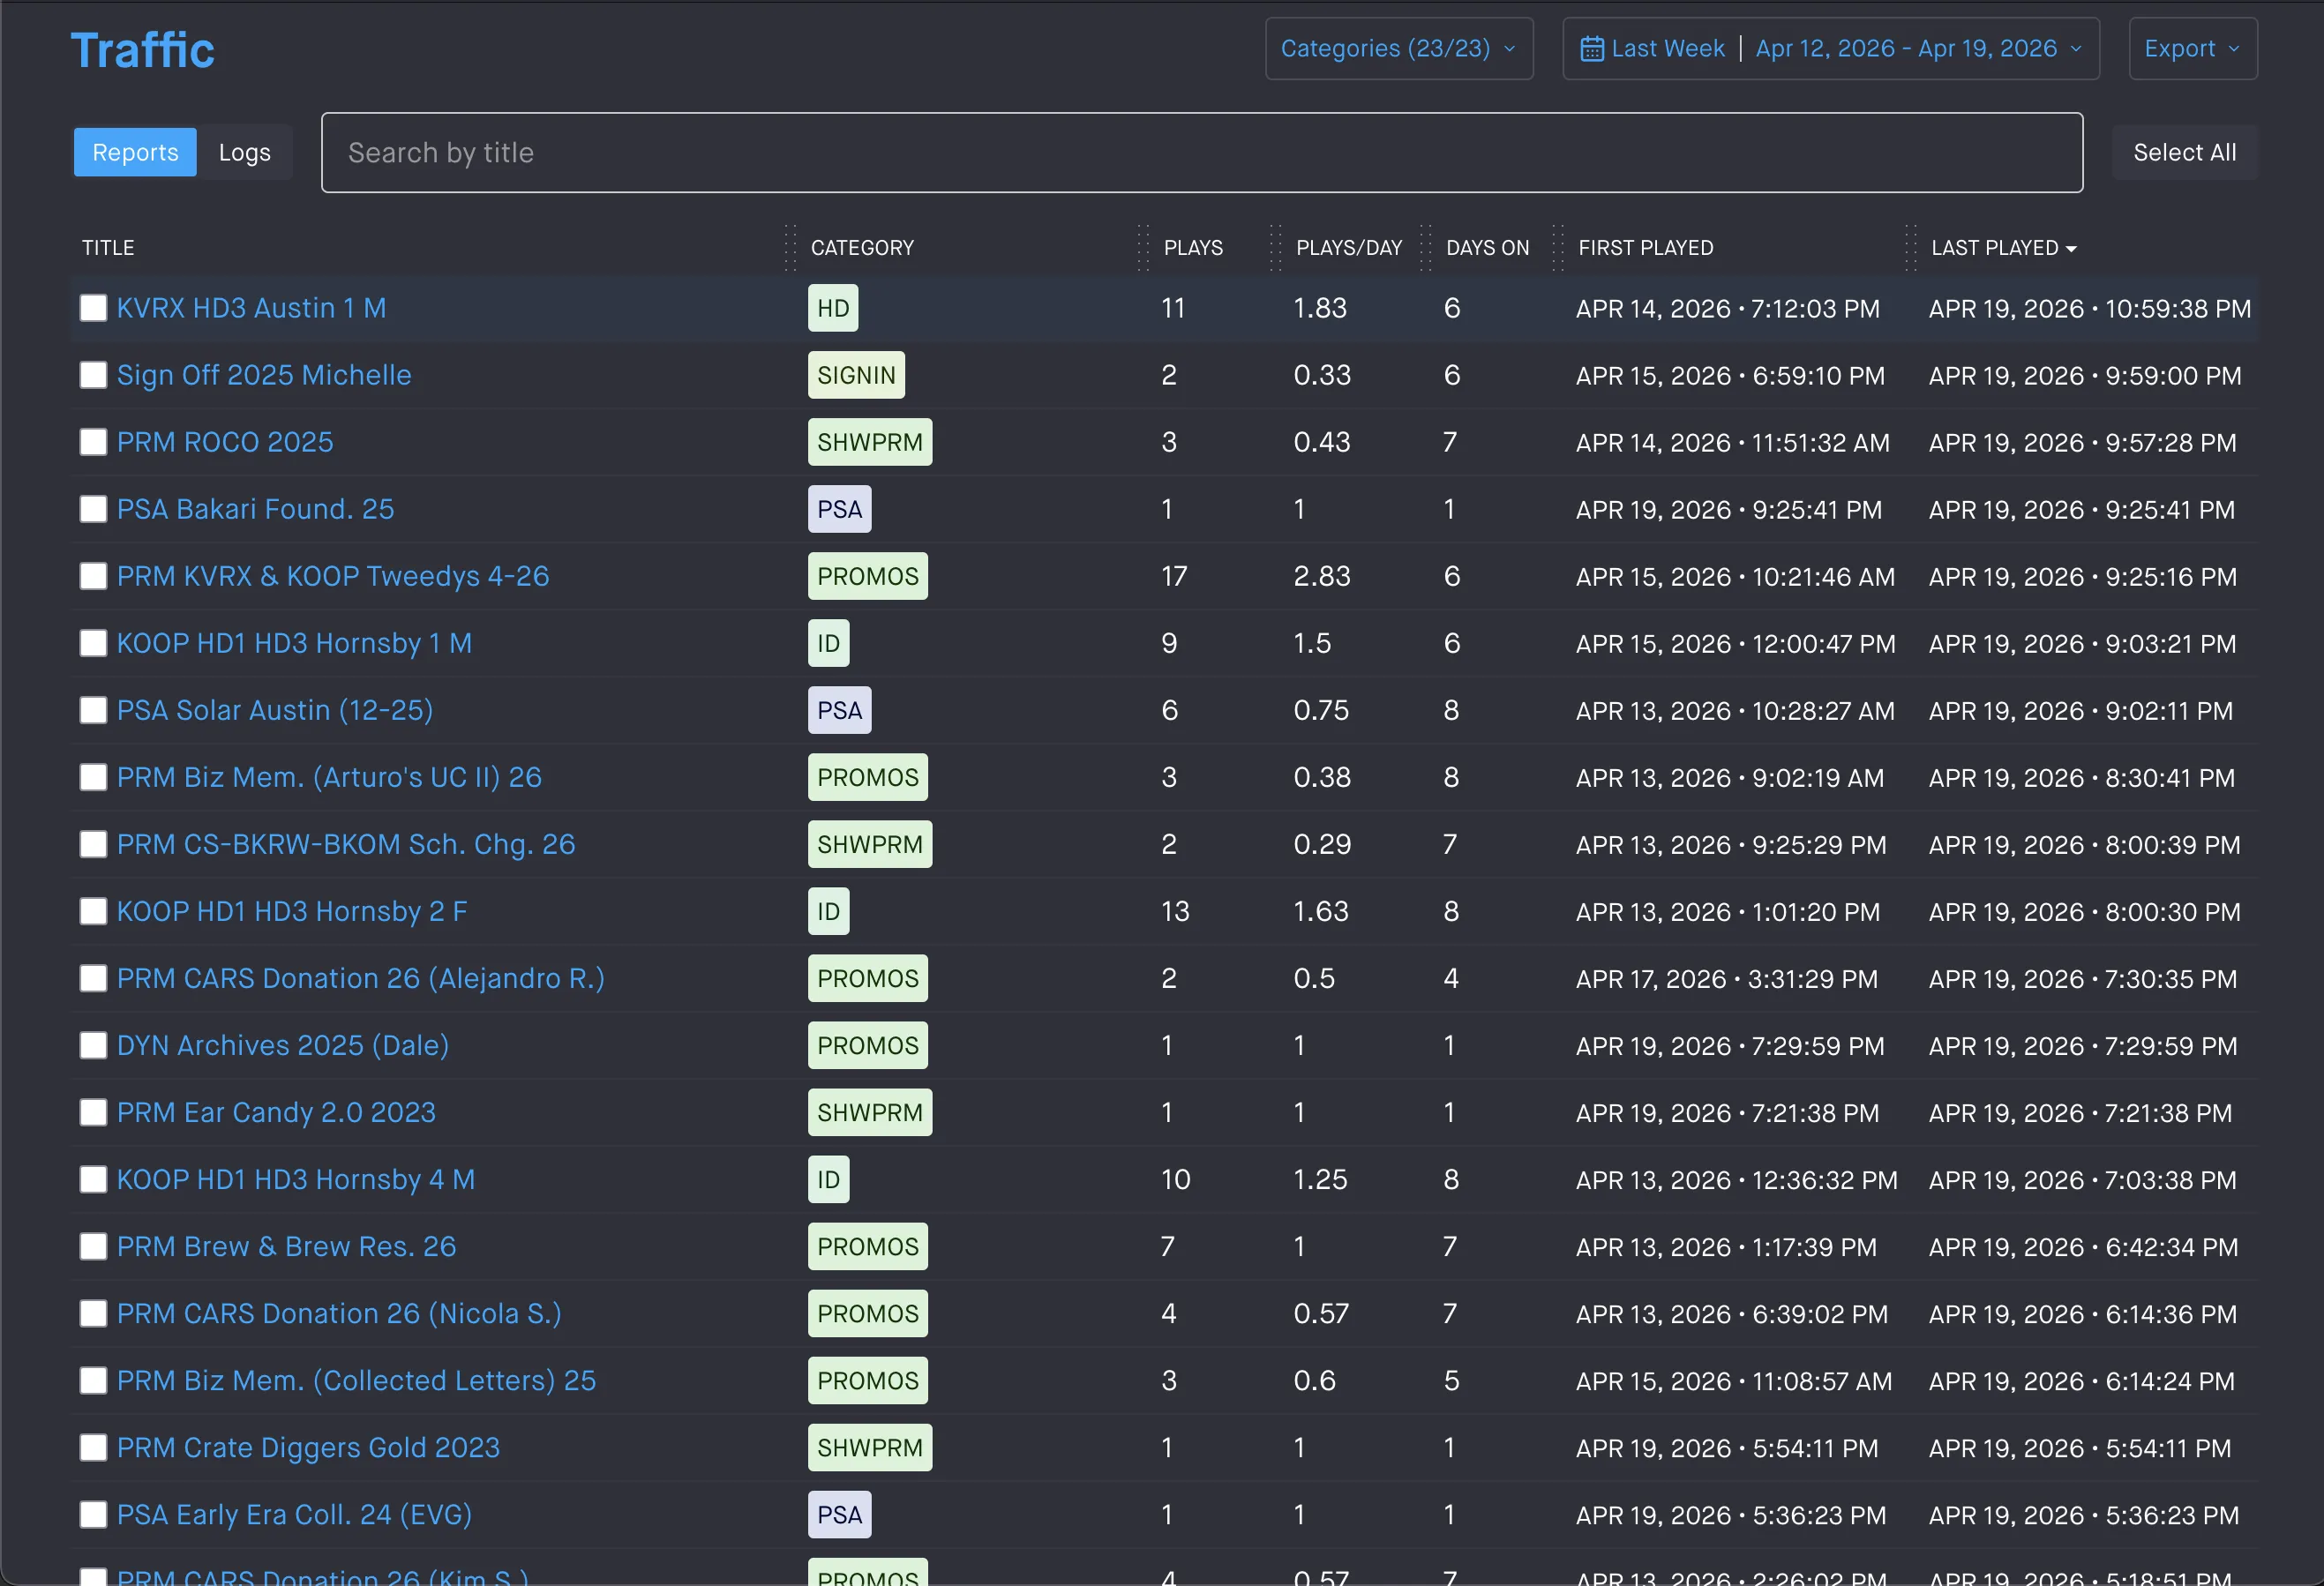Switch to the Logs tab
Image resolution: width=2324 pixels, height=1586 pixels.
coord(245,152)
